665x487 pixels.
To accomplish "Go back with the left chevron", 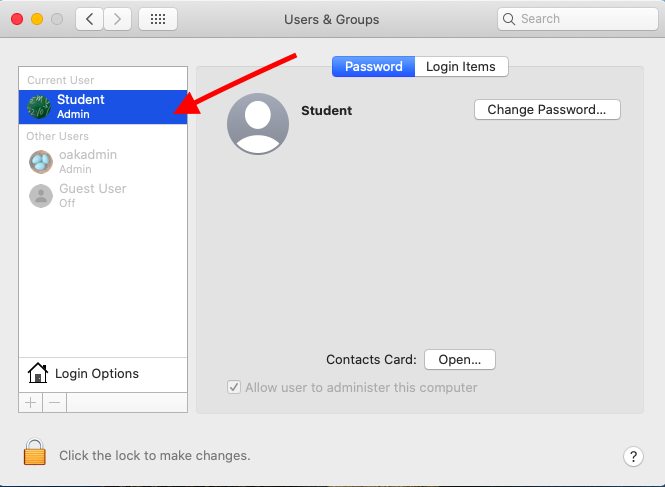I will coord(89,19).
